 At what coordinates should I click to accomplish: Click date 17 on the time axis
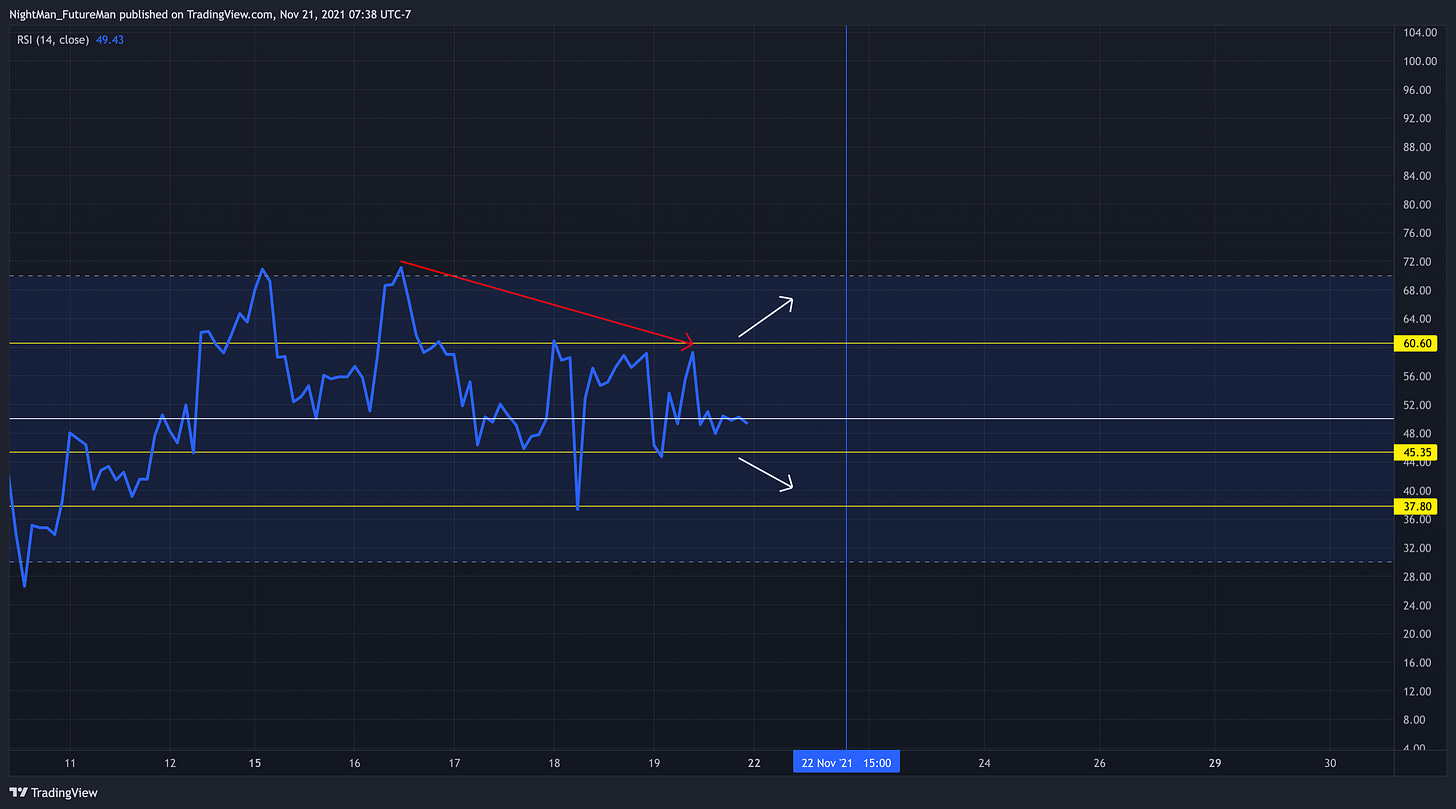tap(454, 762)
